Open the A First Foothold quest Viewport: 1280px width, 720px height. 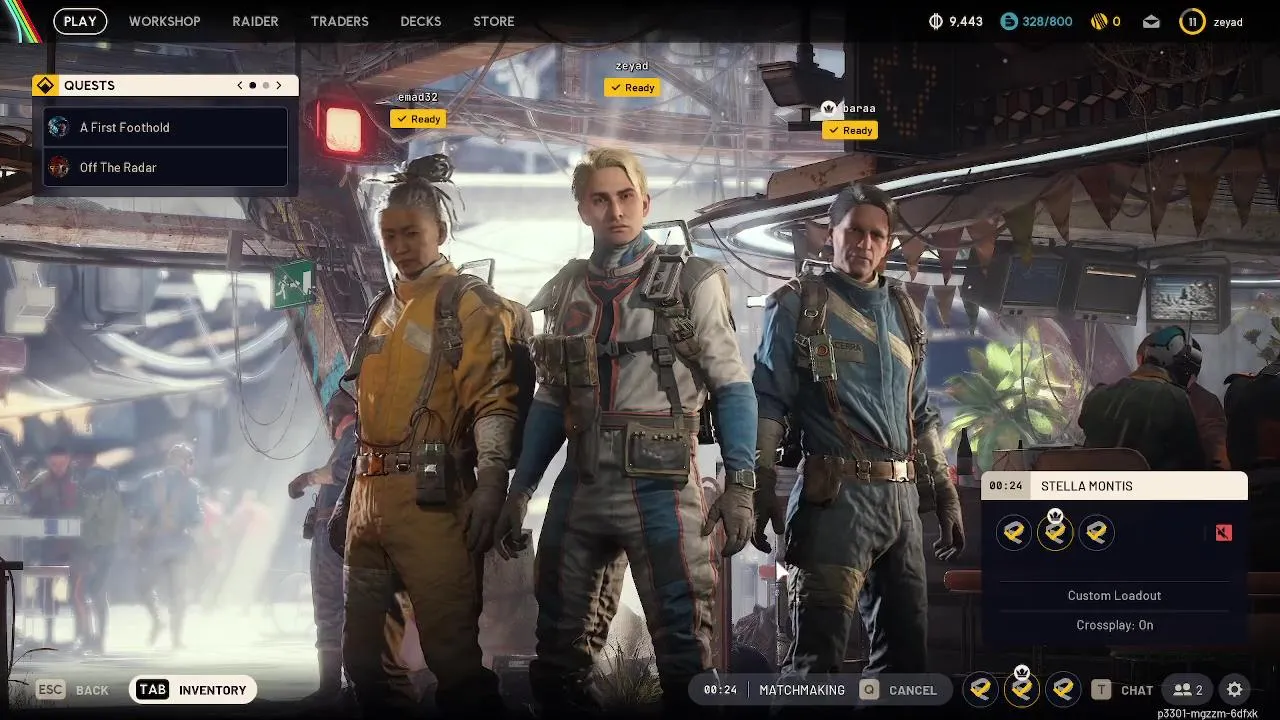tap(166, 127)
